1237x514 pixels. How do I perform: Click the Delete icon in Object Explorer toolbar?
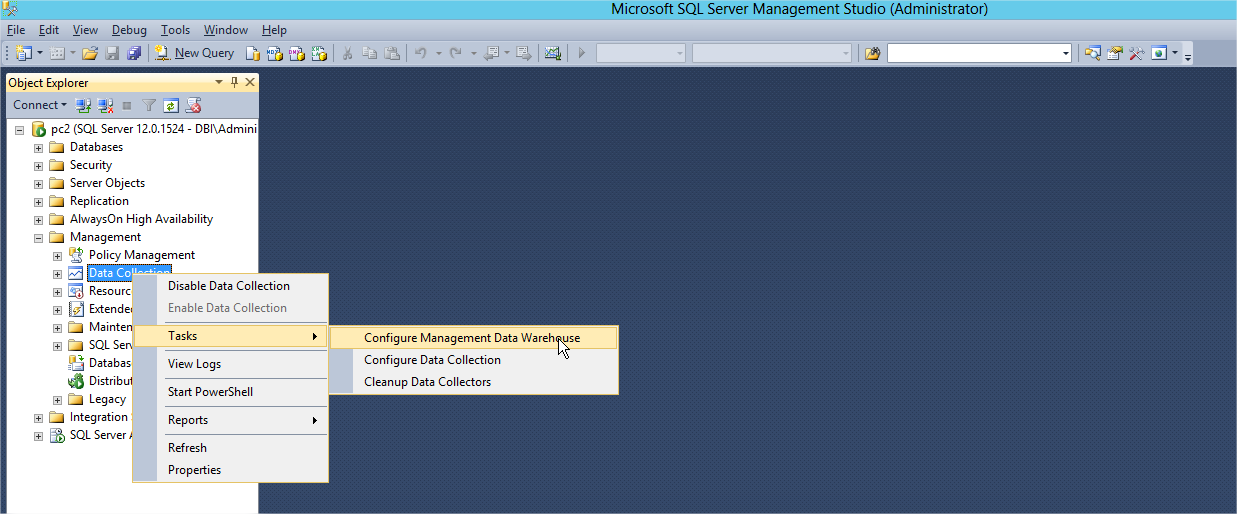click(x=194, y=105)
